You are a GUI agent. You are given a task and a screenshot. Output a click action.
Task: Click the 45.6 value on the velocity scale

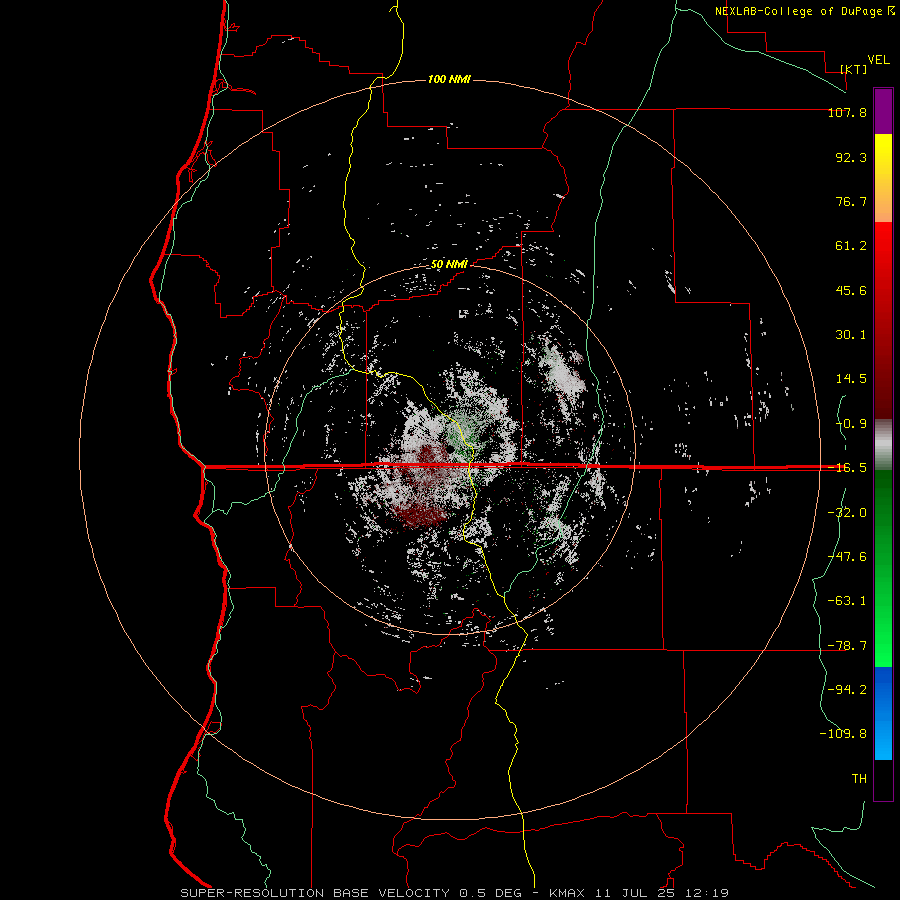[851, 290]
